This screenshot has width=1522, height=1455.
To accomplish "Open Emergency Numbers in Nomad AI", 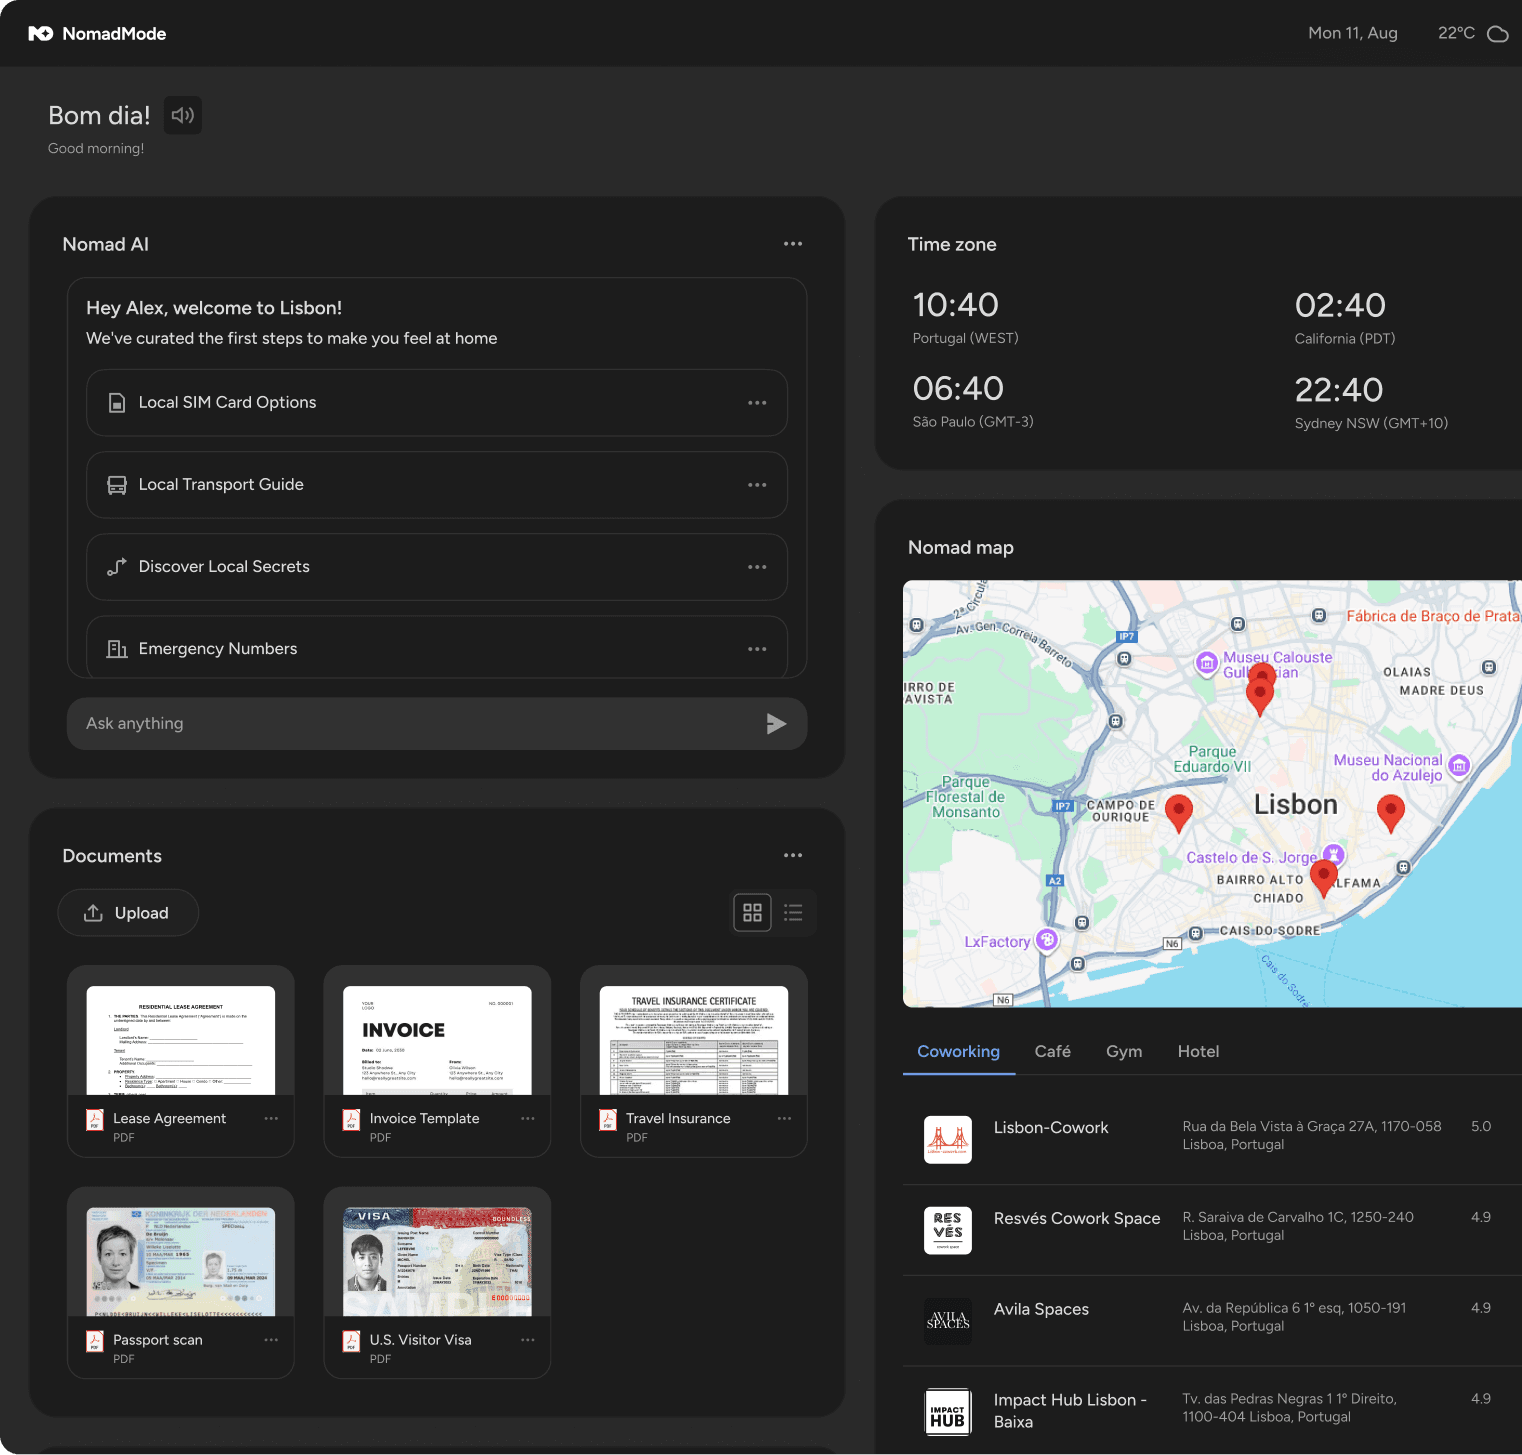I will 436,648.
